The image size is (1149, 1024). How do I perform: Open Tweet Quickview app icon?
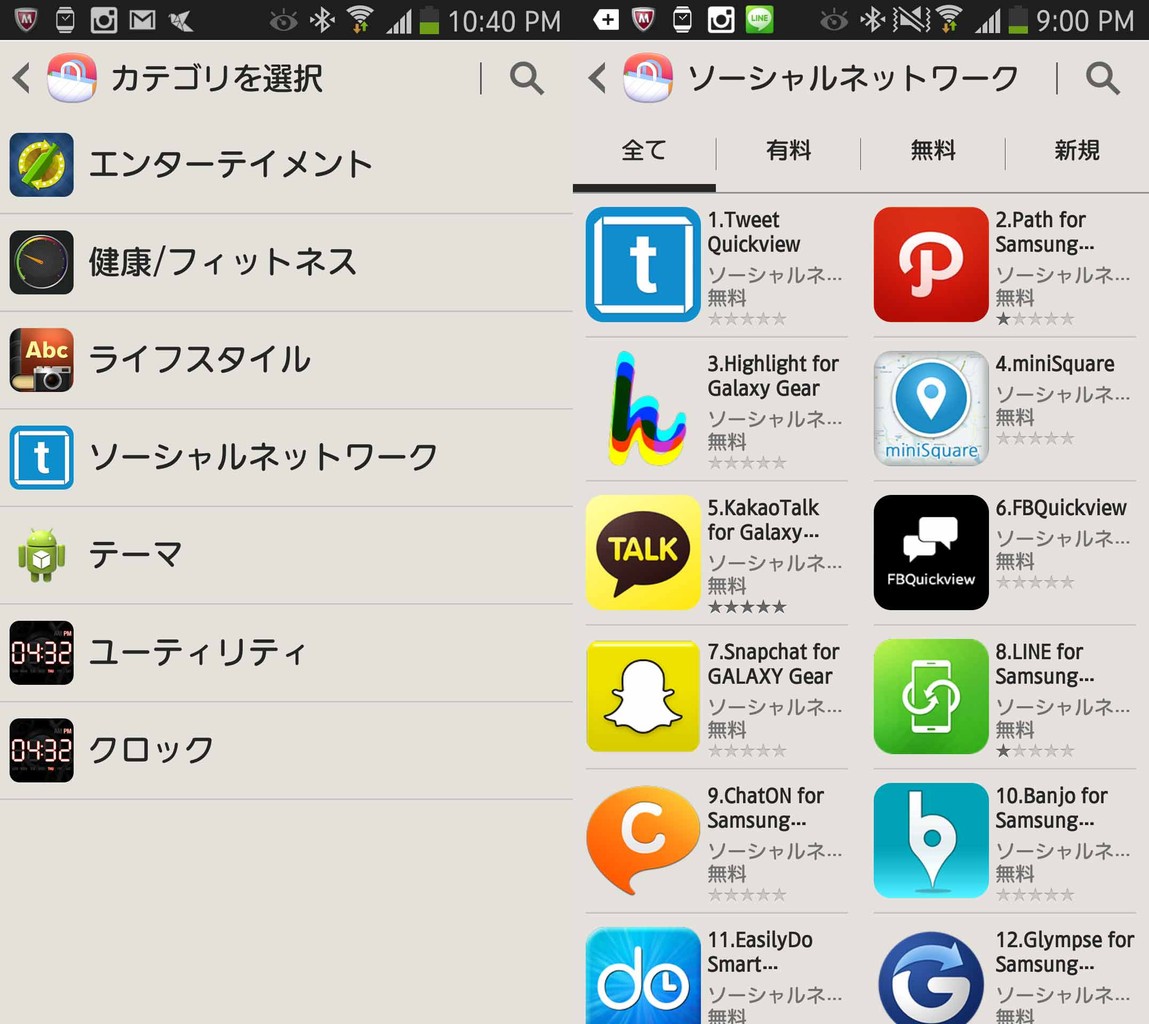click(x=643, y=265)
